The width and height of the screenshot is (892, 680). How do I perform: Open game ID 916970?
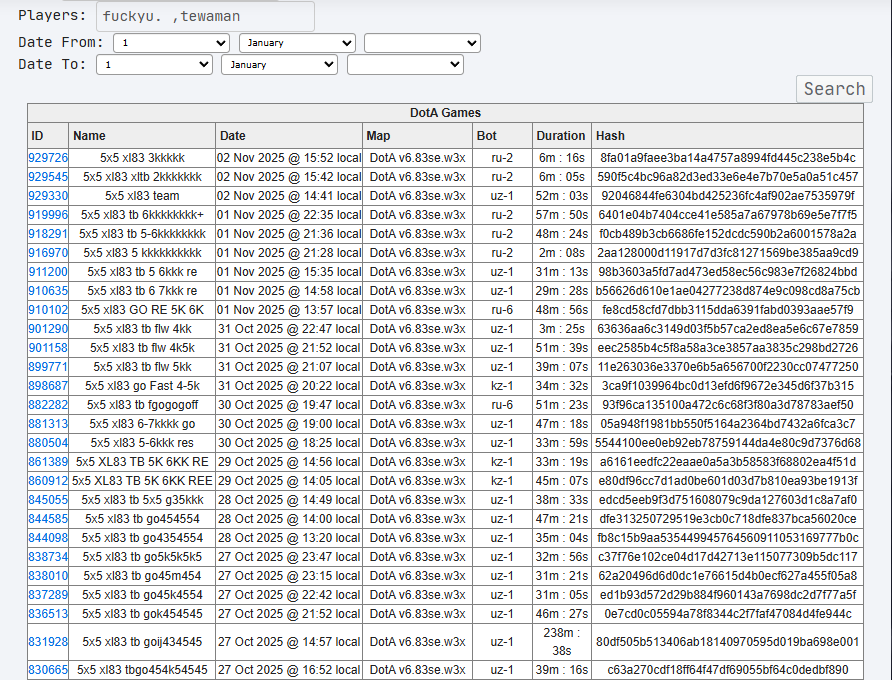click(x=48, y=253)
